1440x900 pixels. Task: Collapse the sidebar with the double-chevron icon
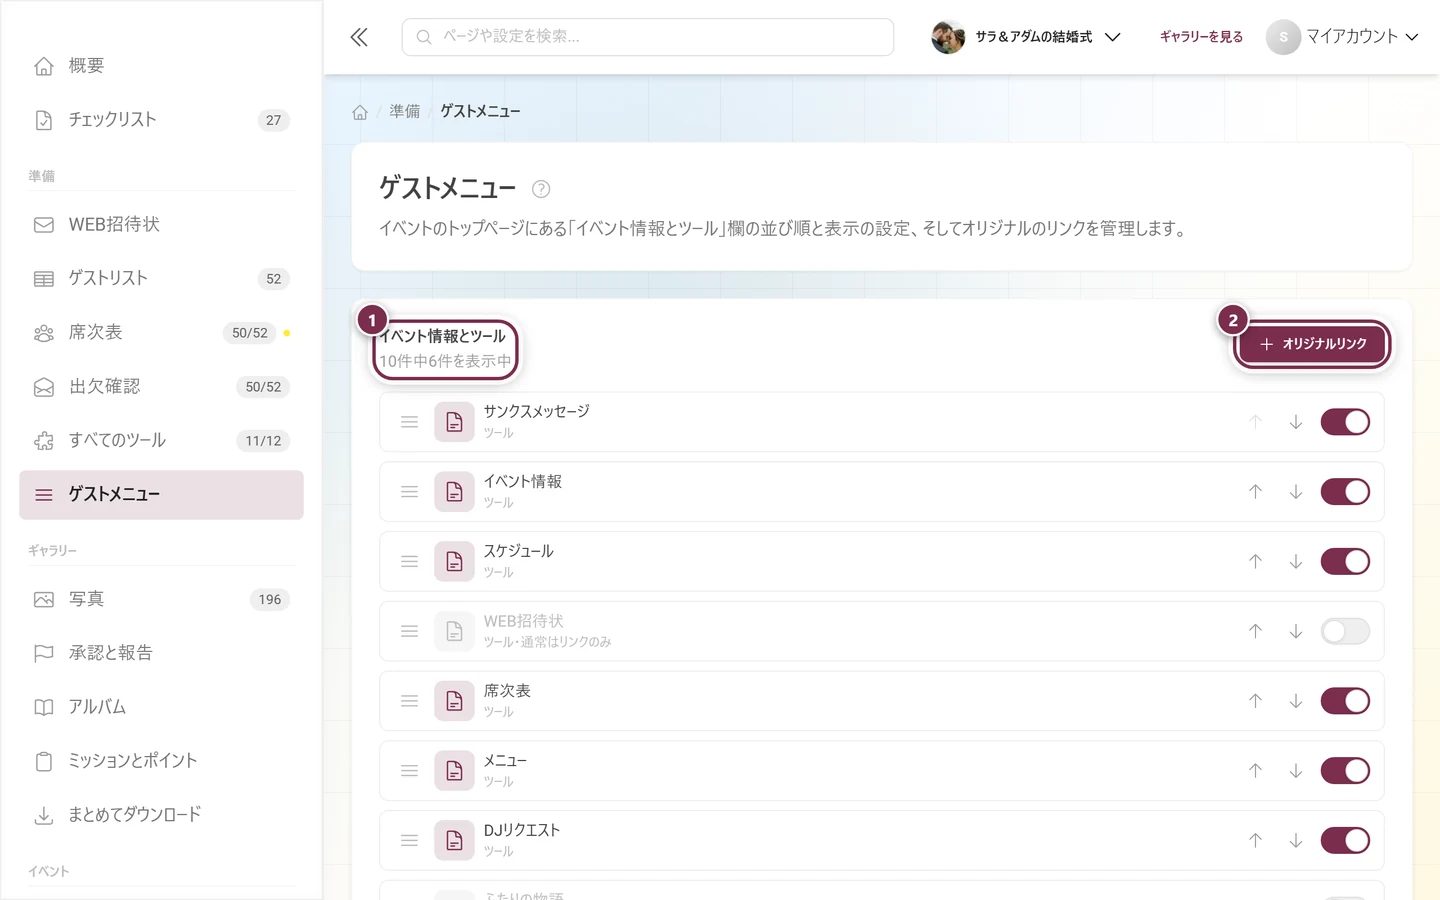click(x=359, y=37)
